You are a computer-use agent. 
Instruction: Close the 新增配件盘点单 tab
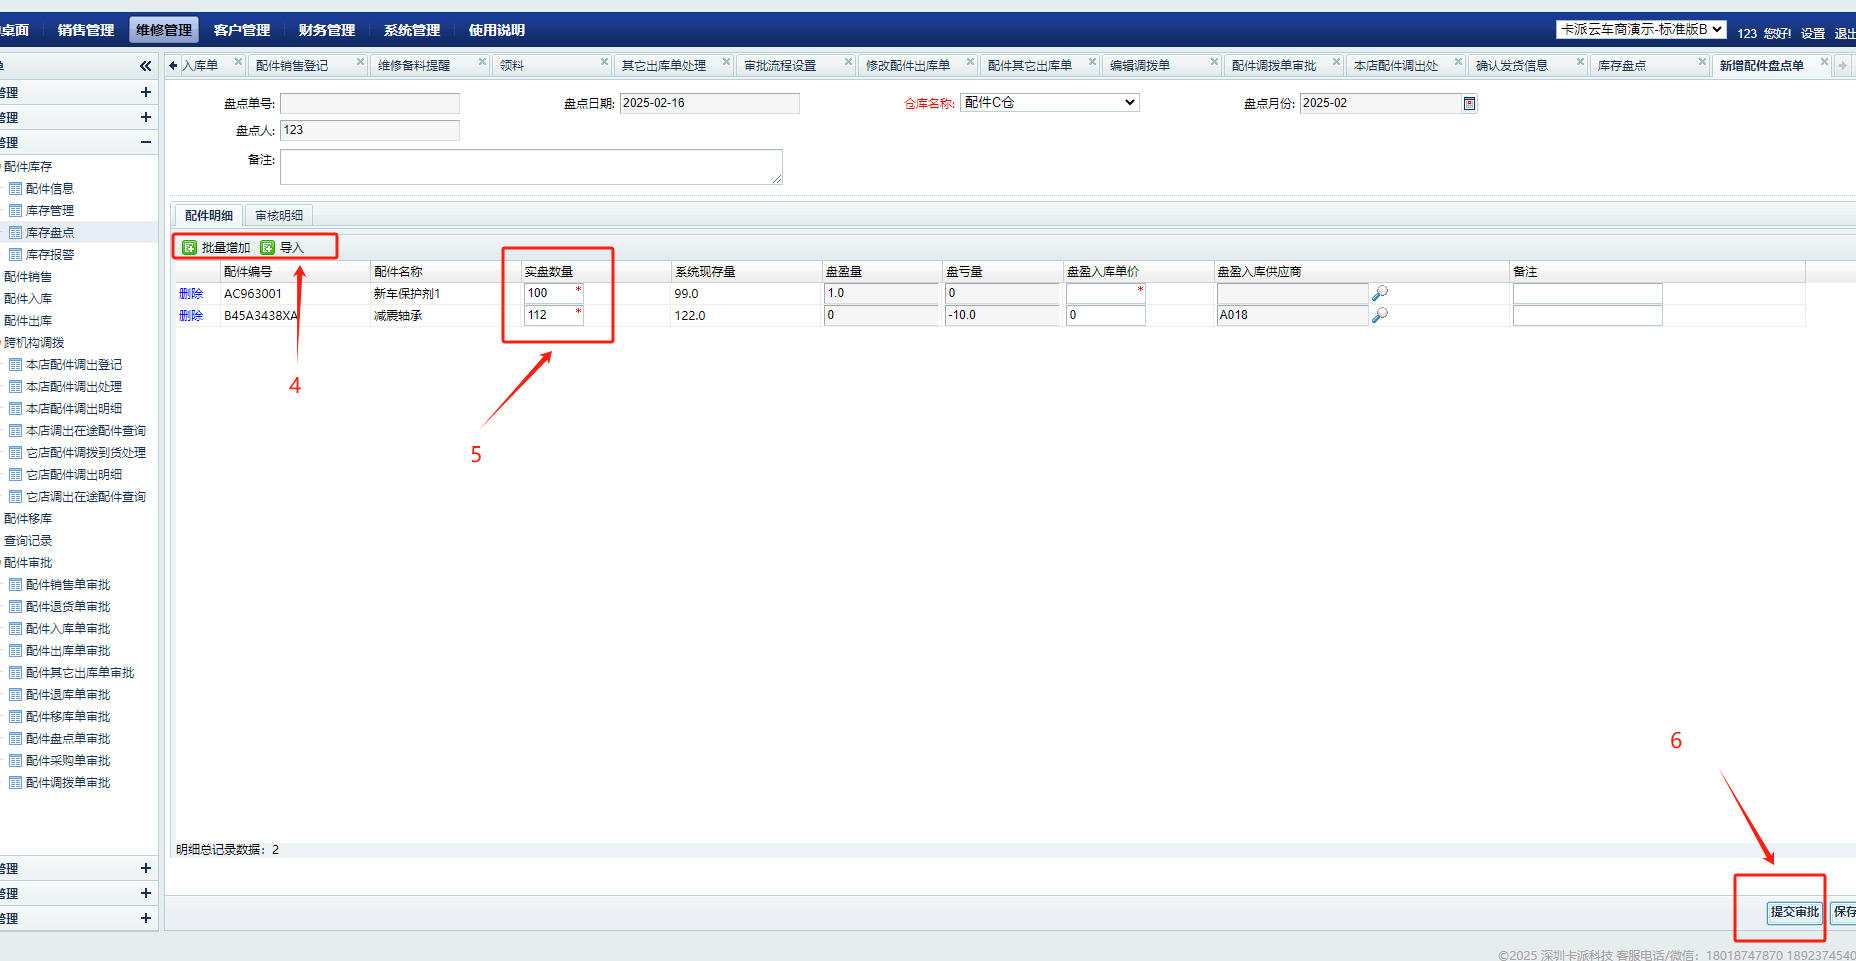pos(1824,62)
